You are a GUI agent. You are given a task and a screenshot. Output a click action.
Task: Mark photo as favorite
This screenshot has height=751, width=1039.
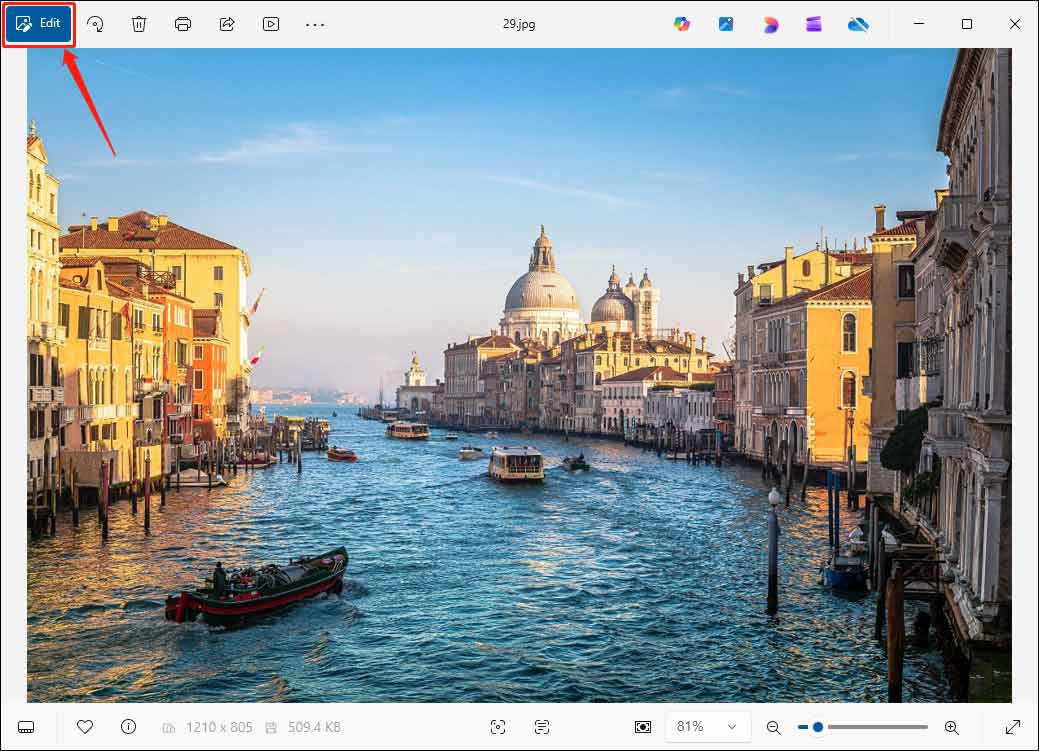86,727
